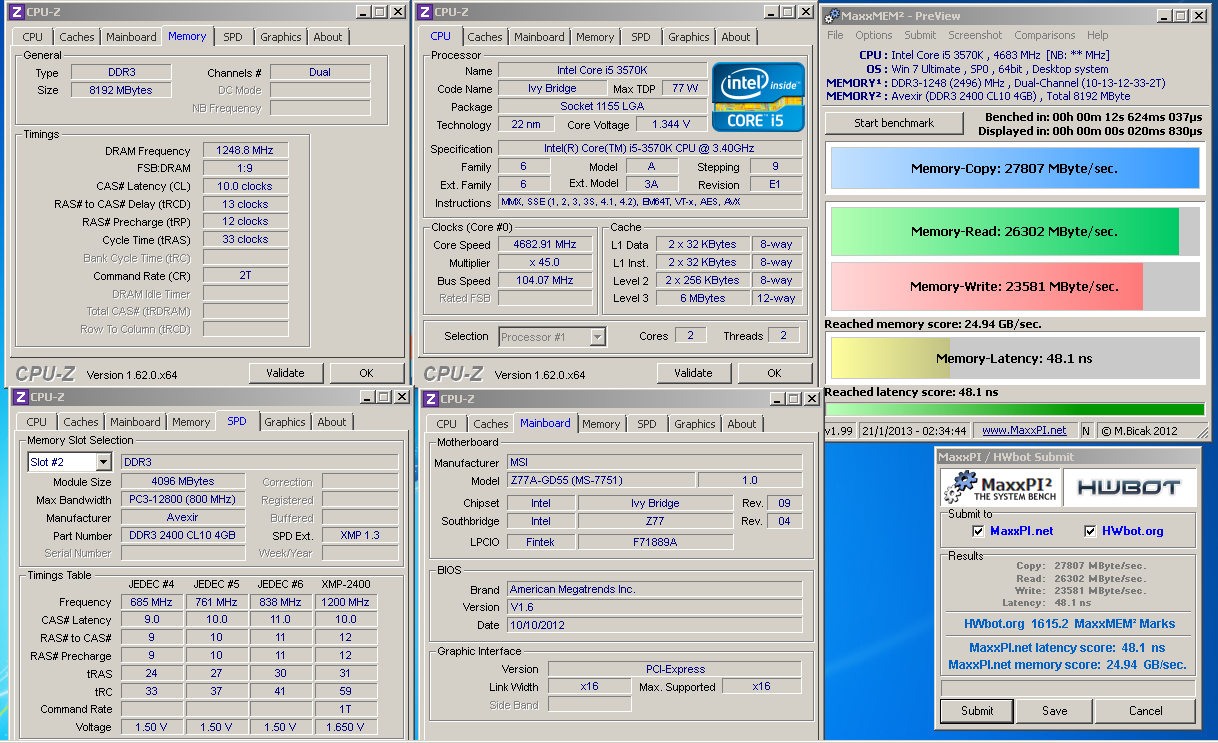
Task: Select About tab in the CPU window
Action: click(x=736, y=37)
